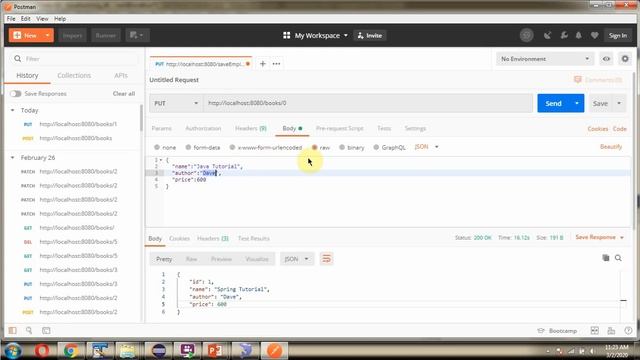640x360 pixels.
Task: Select the form-data body type
Action: tap(188, 147)
